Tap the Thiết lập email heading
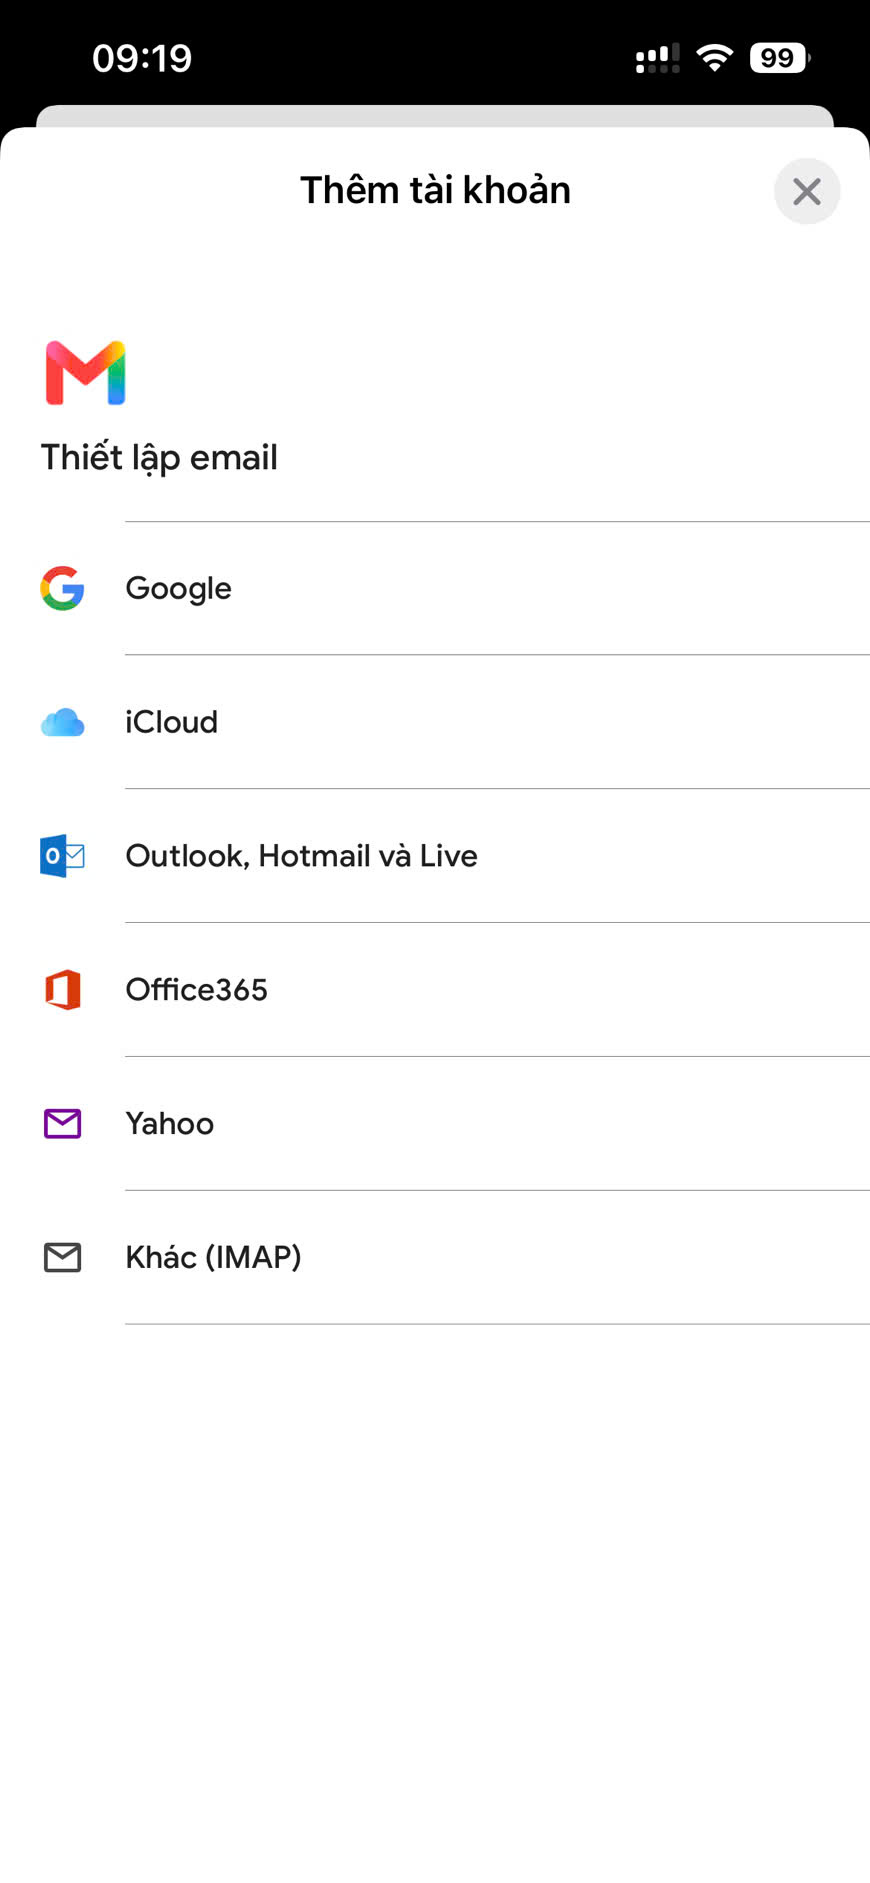 pos(159,458)
